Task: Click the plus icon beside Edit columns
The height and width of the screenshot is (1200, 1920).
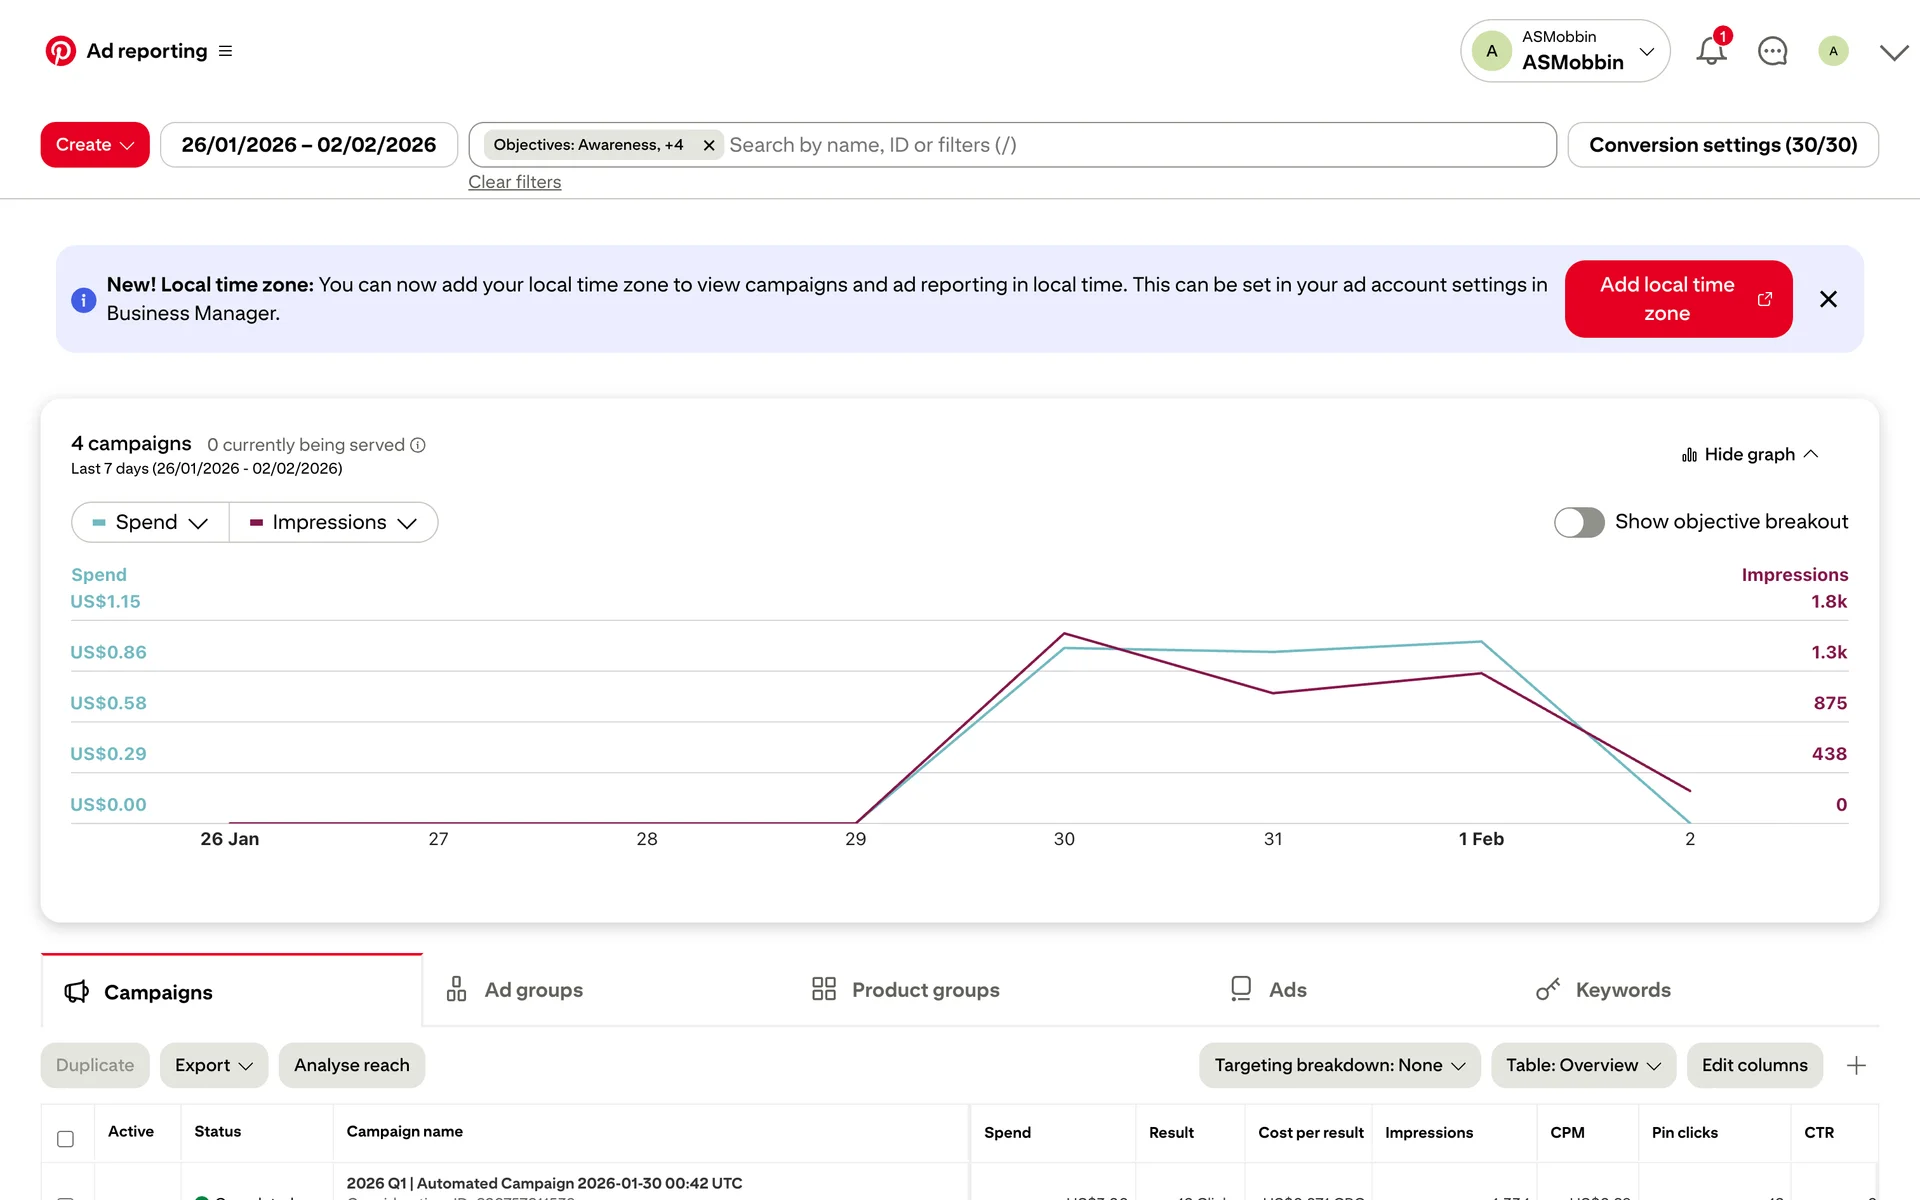Action: (1856, 1065)
